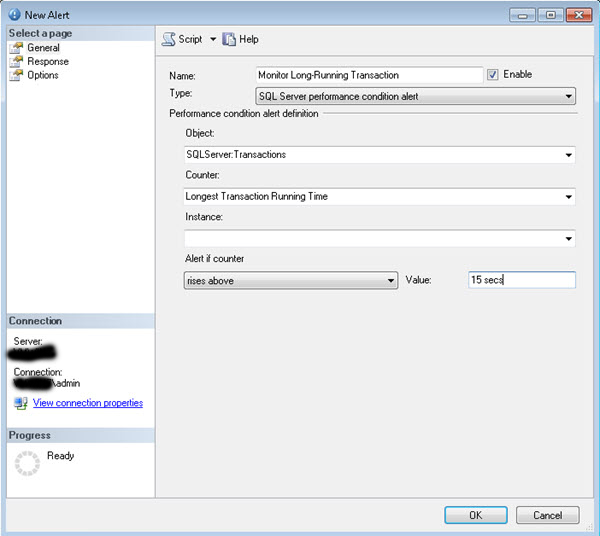
Task: Click the New Alert title bar icon
Action: (x=14, y=15)
